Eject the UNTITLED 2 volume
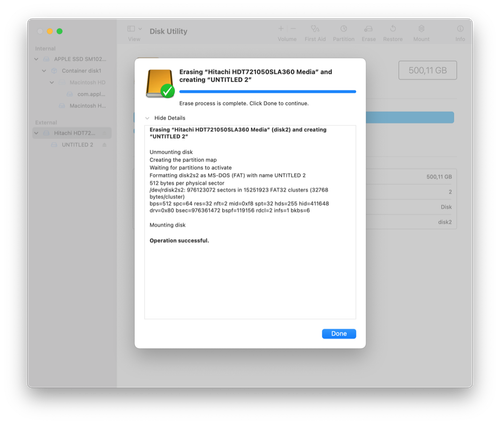The height and width of the screenshot is (424, 500). pos(104,145)
